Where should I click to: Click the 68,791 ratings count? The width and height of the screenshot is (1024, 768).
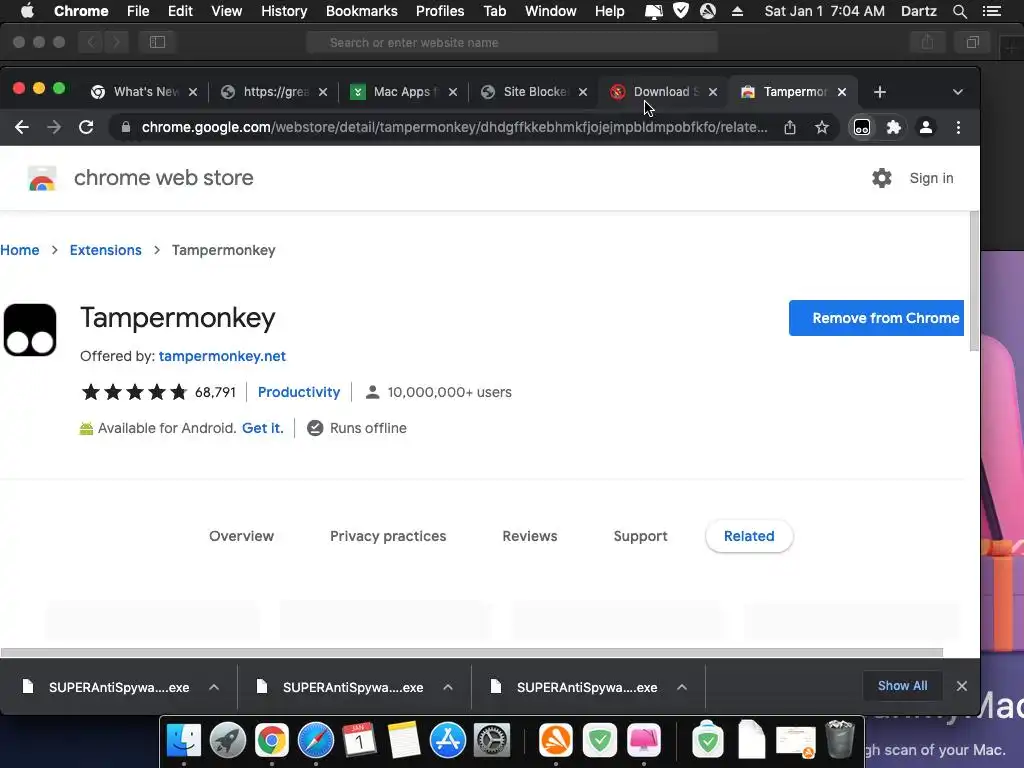pos(215,392)
